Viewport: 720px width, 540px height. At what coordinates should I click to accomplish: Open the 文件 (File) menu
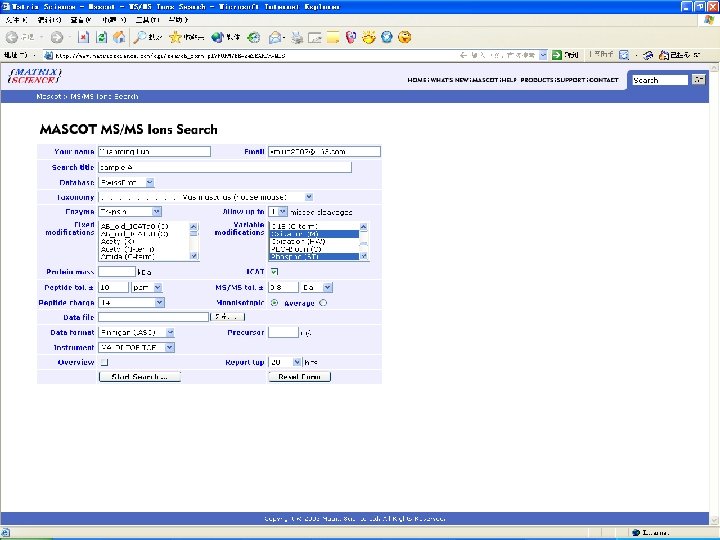click(16, 20)
